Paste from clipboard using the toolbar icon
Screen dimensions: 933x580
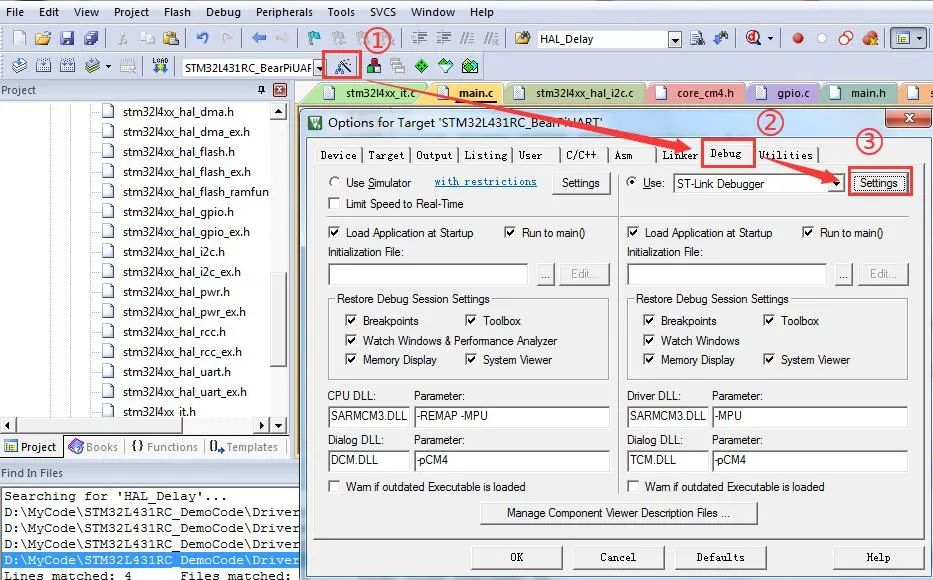coord(171,39)
